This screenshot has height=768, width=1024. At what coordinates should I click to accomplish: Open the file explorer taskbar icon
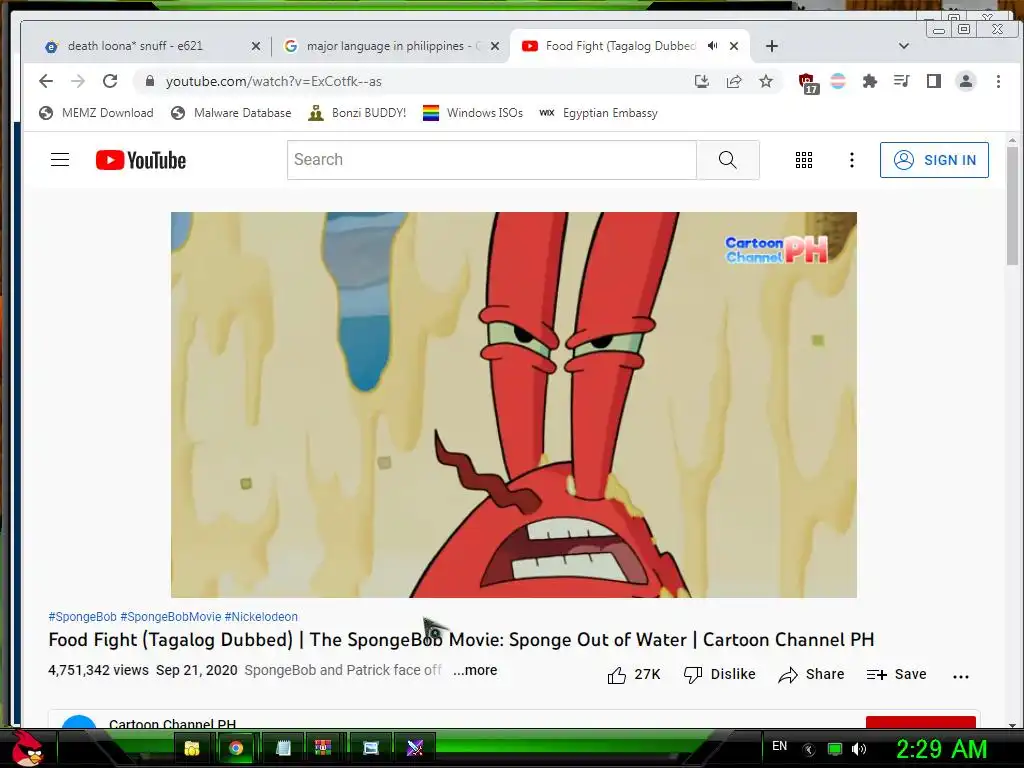click(x=191, y=748)
